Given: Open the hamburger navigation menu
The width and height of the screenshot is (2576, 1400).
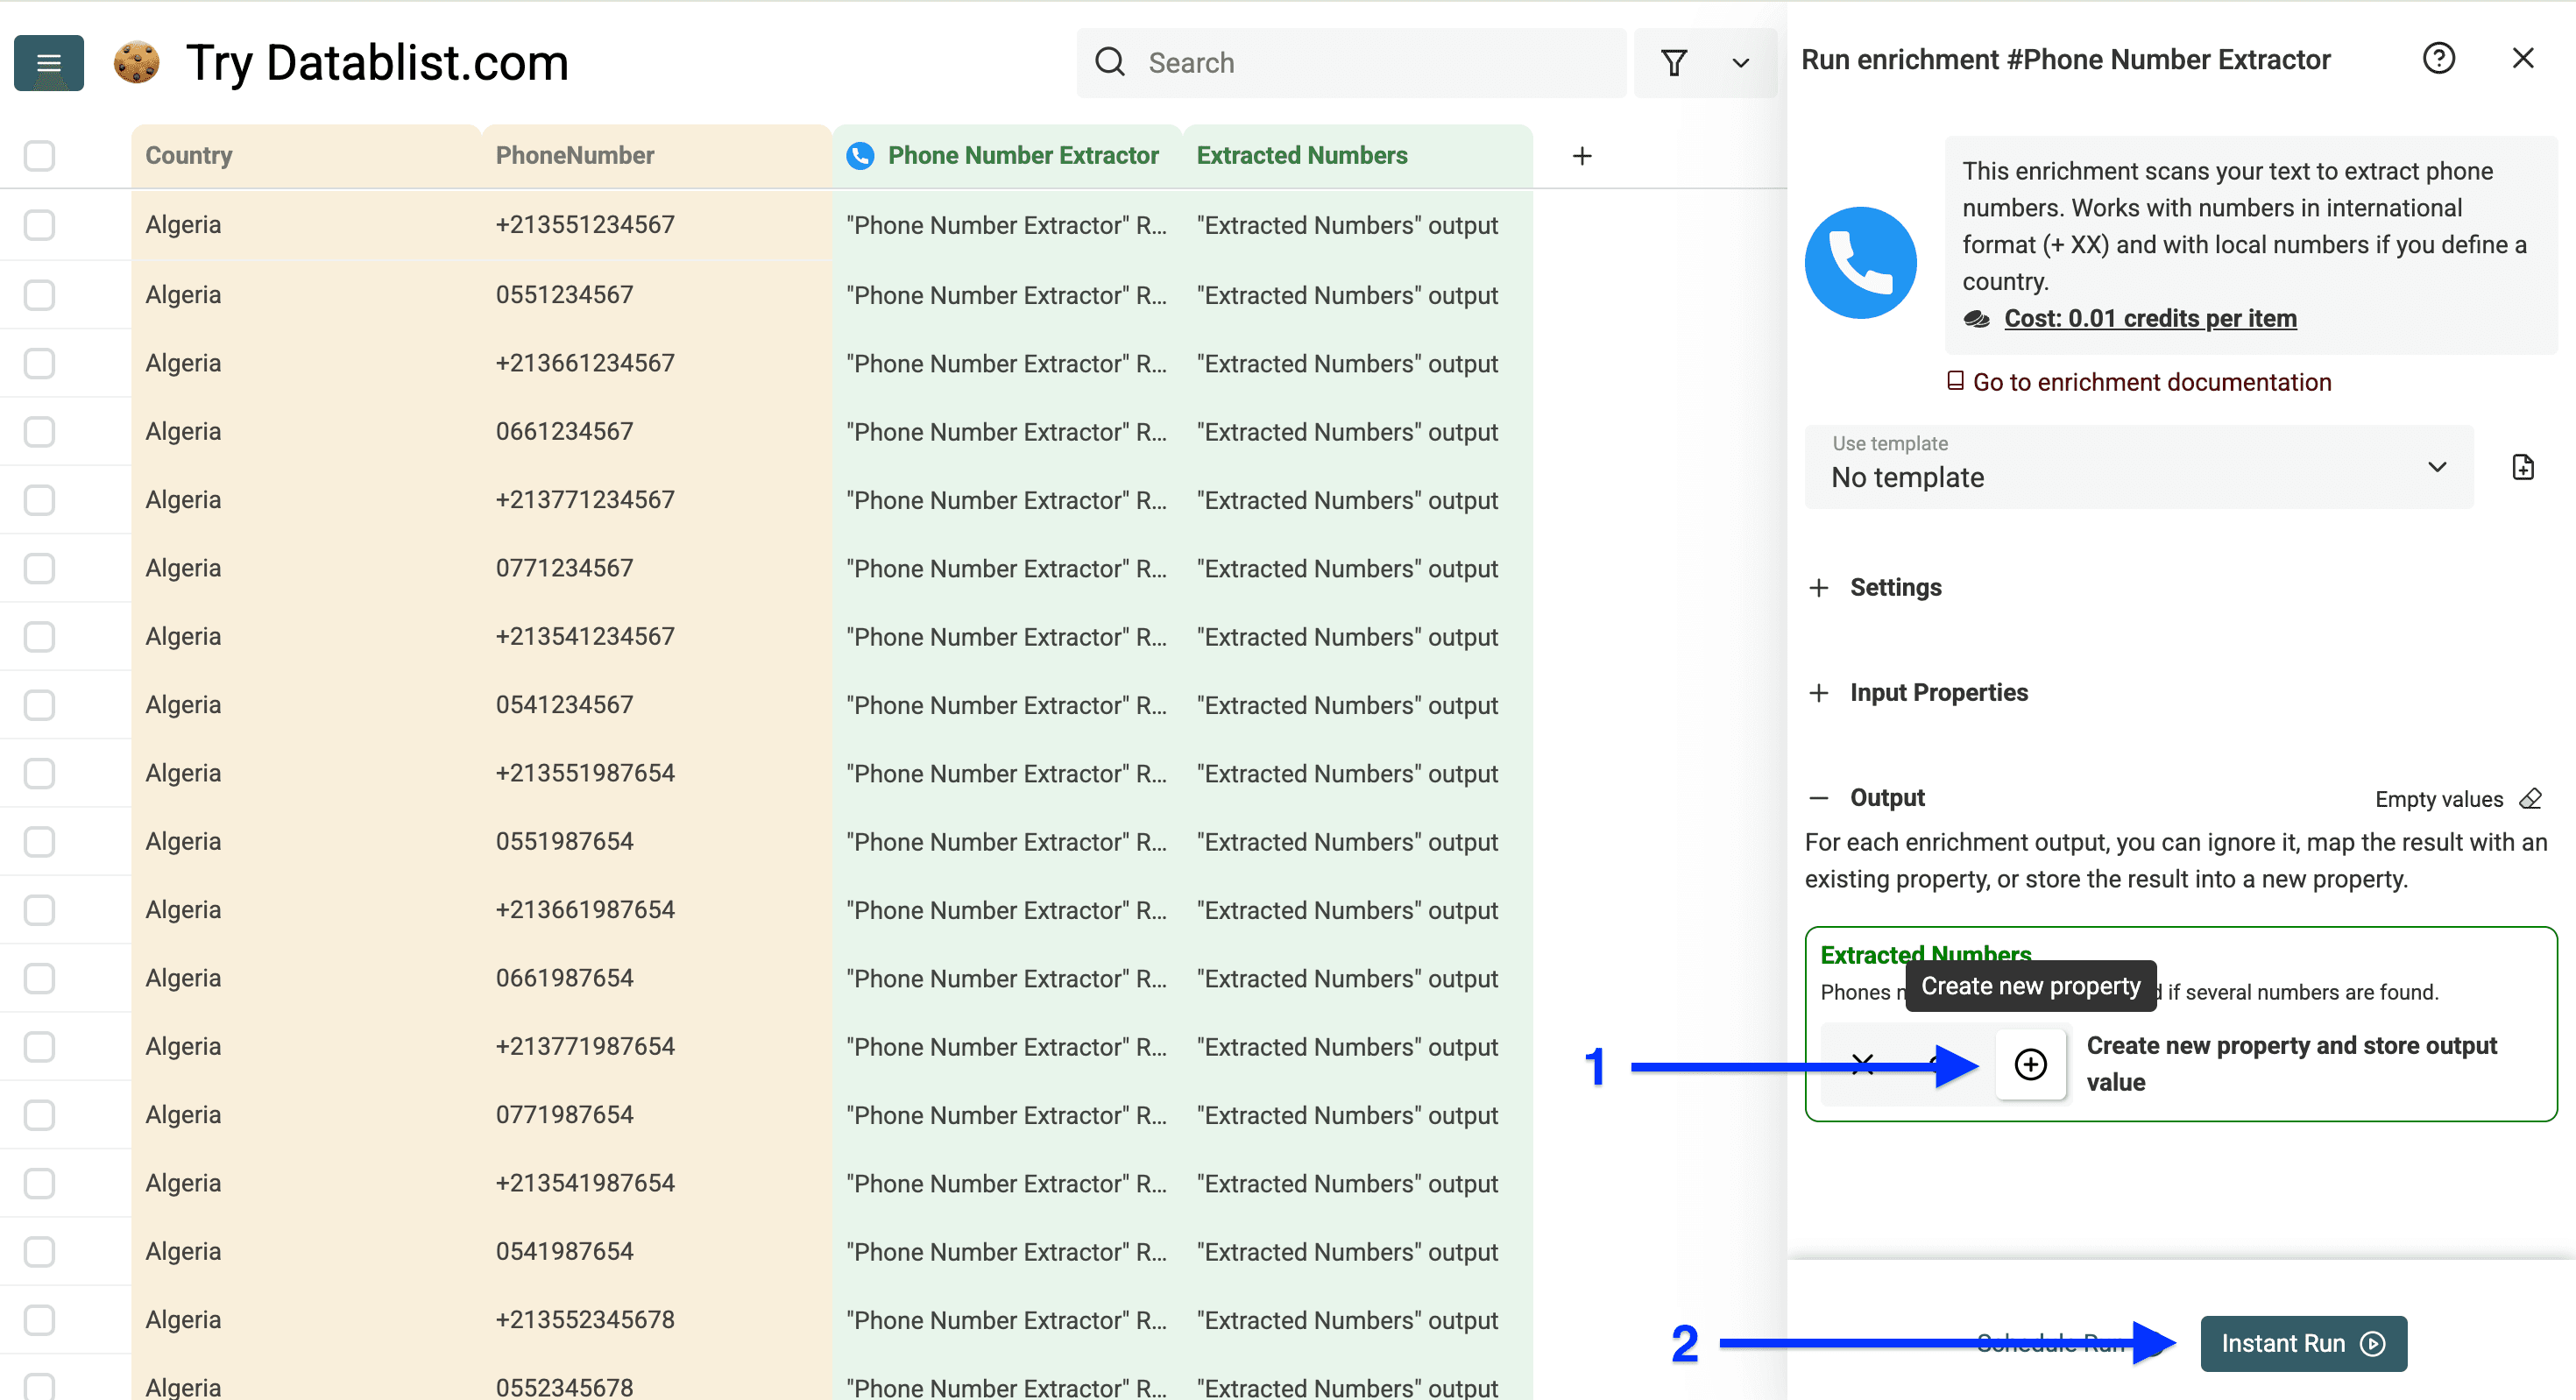Looking at the screenshot, I should tap(47, 63).
